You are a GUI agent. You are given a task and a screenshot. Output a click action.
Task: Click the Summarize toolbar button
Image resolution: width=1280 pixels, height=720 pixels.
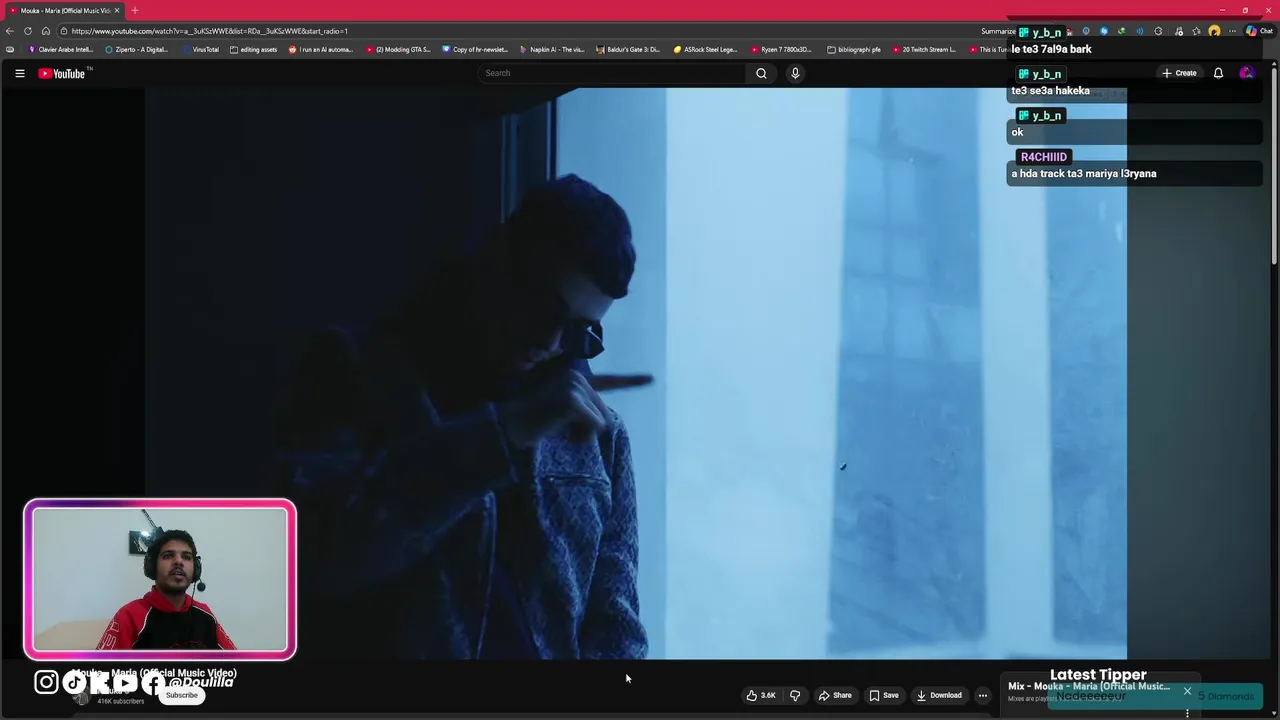(998, 31)
